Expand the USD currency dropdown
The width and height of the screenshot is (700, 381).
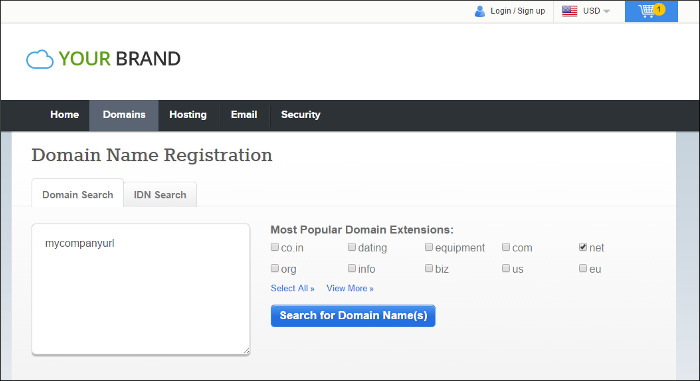point(596,11)
